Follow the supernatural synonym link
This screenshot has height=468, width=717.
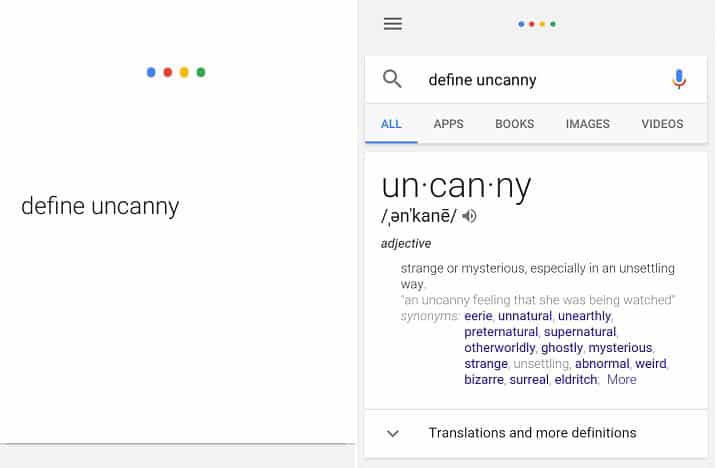[580, 332]
